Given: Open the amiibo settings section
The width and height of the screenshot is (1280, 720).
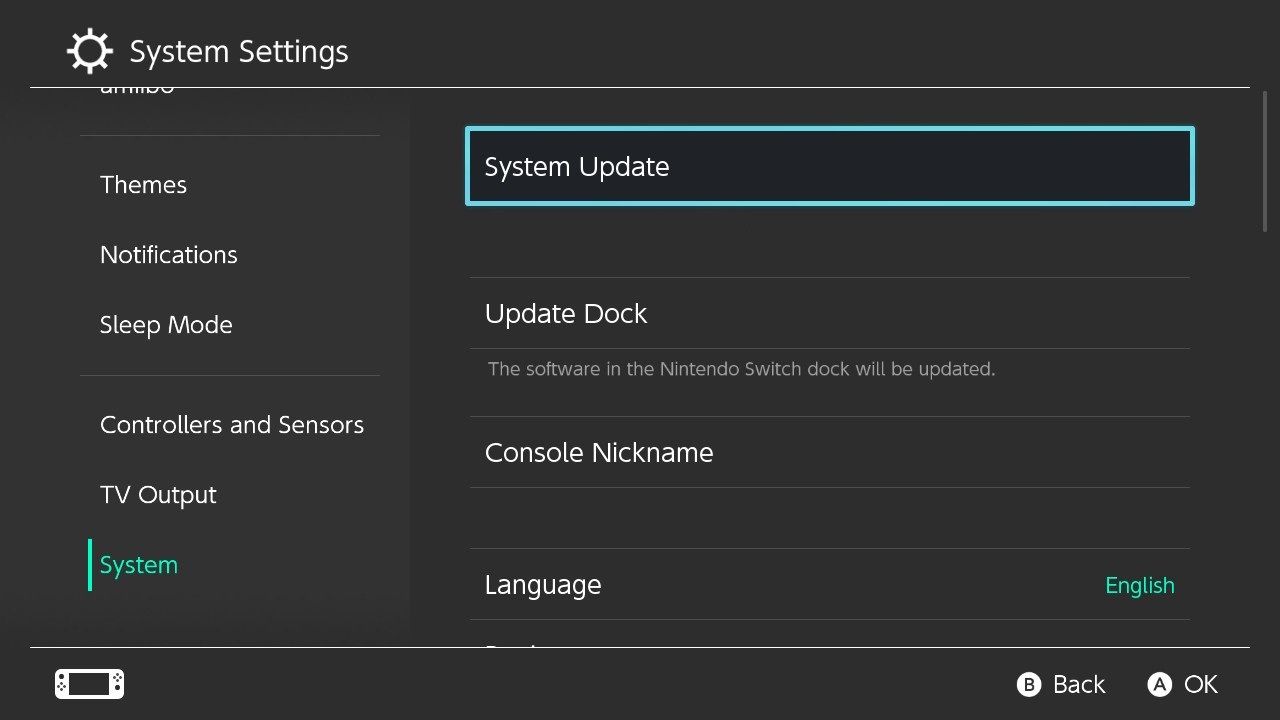Looking at the screenshot, I should [137, 86].
